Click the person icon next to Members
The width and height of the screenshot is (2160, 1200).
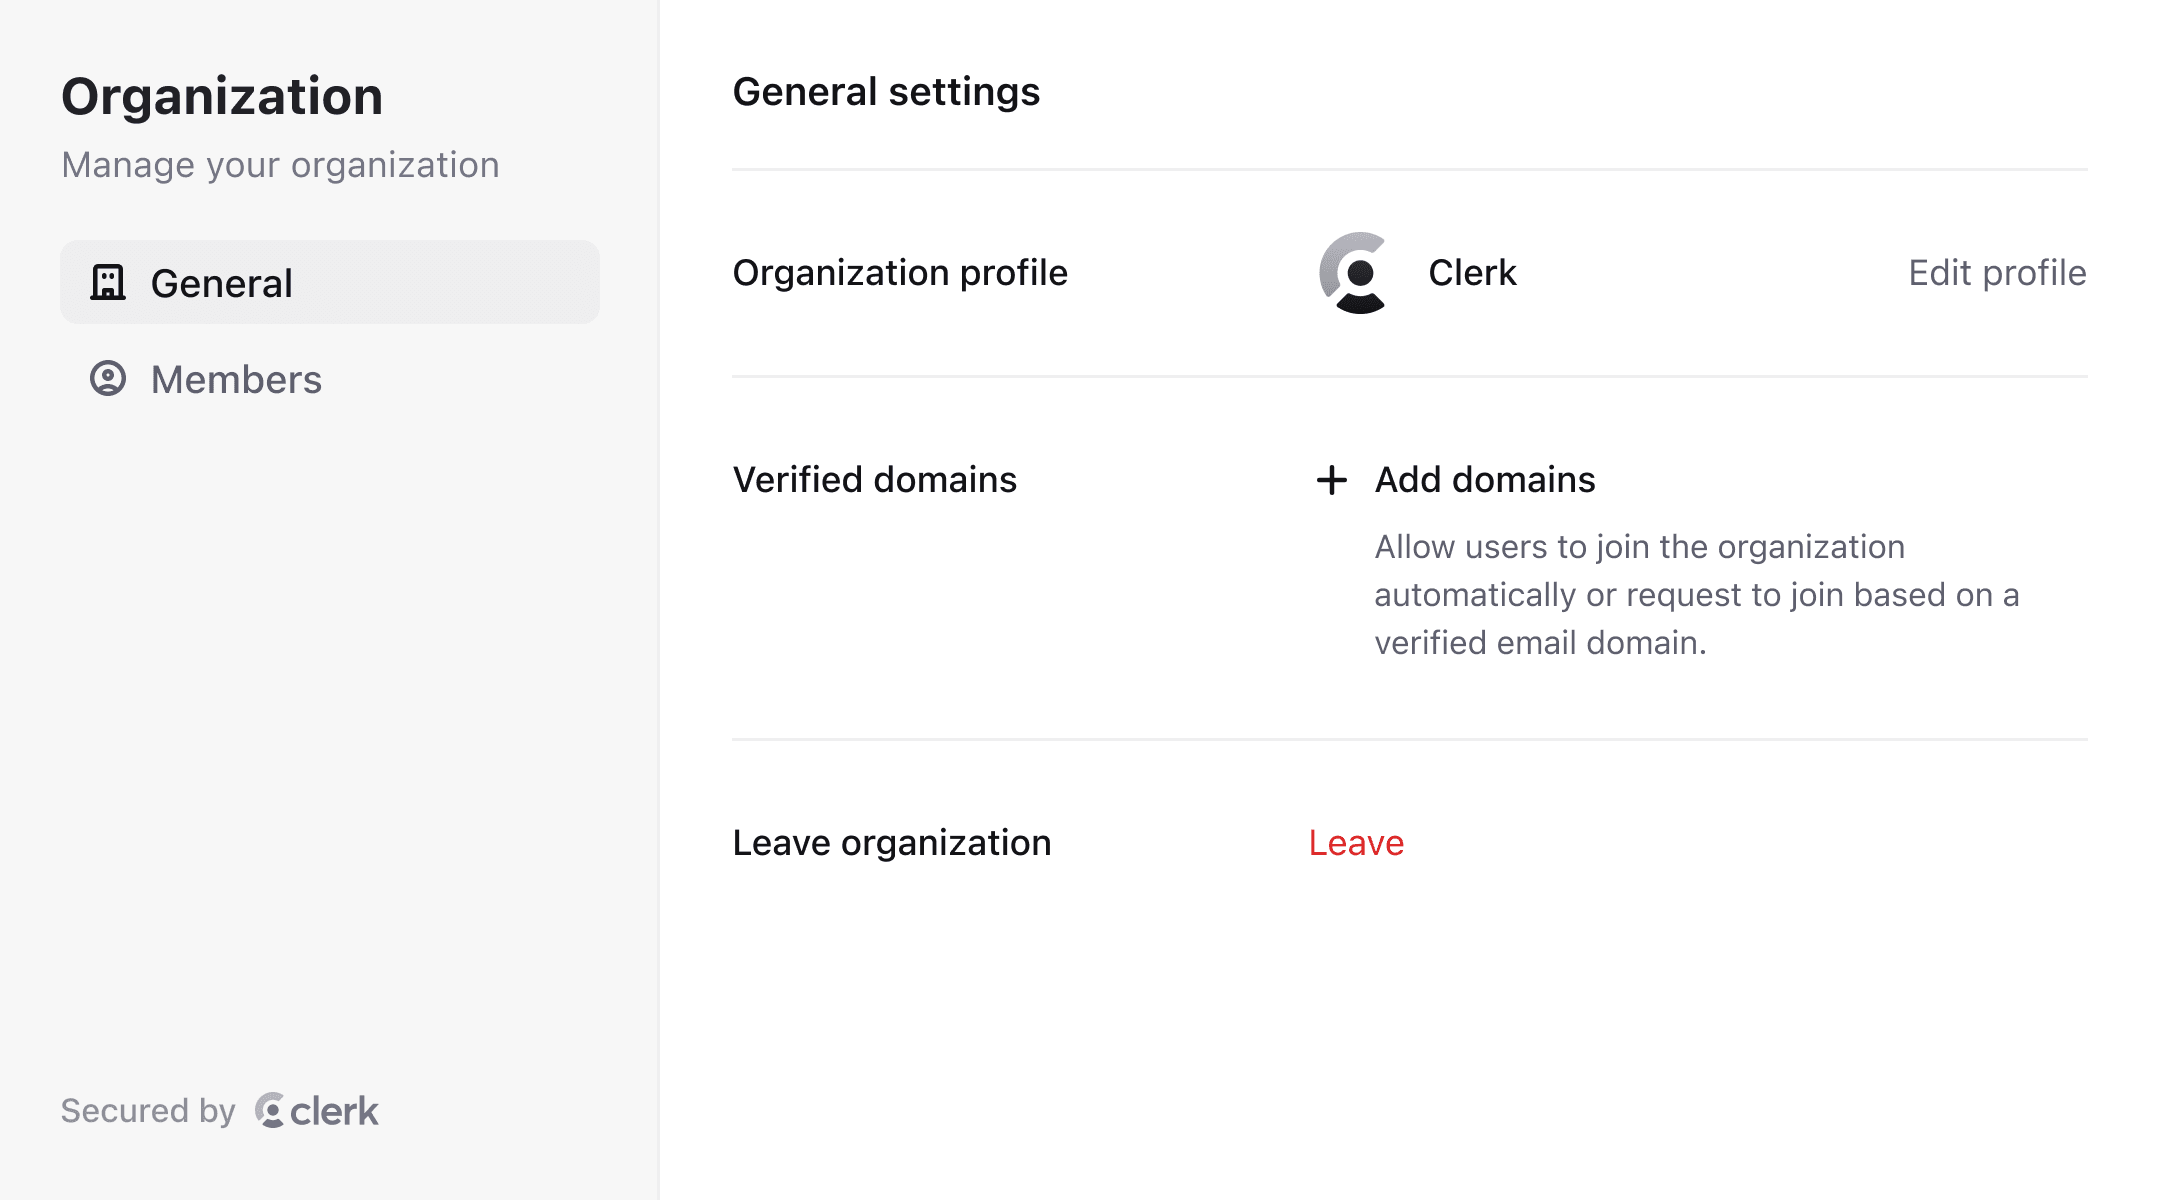coord(109,379)
